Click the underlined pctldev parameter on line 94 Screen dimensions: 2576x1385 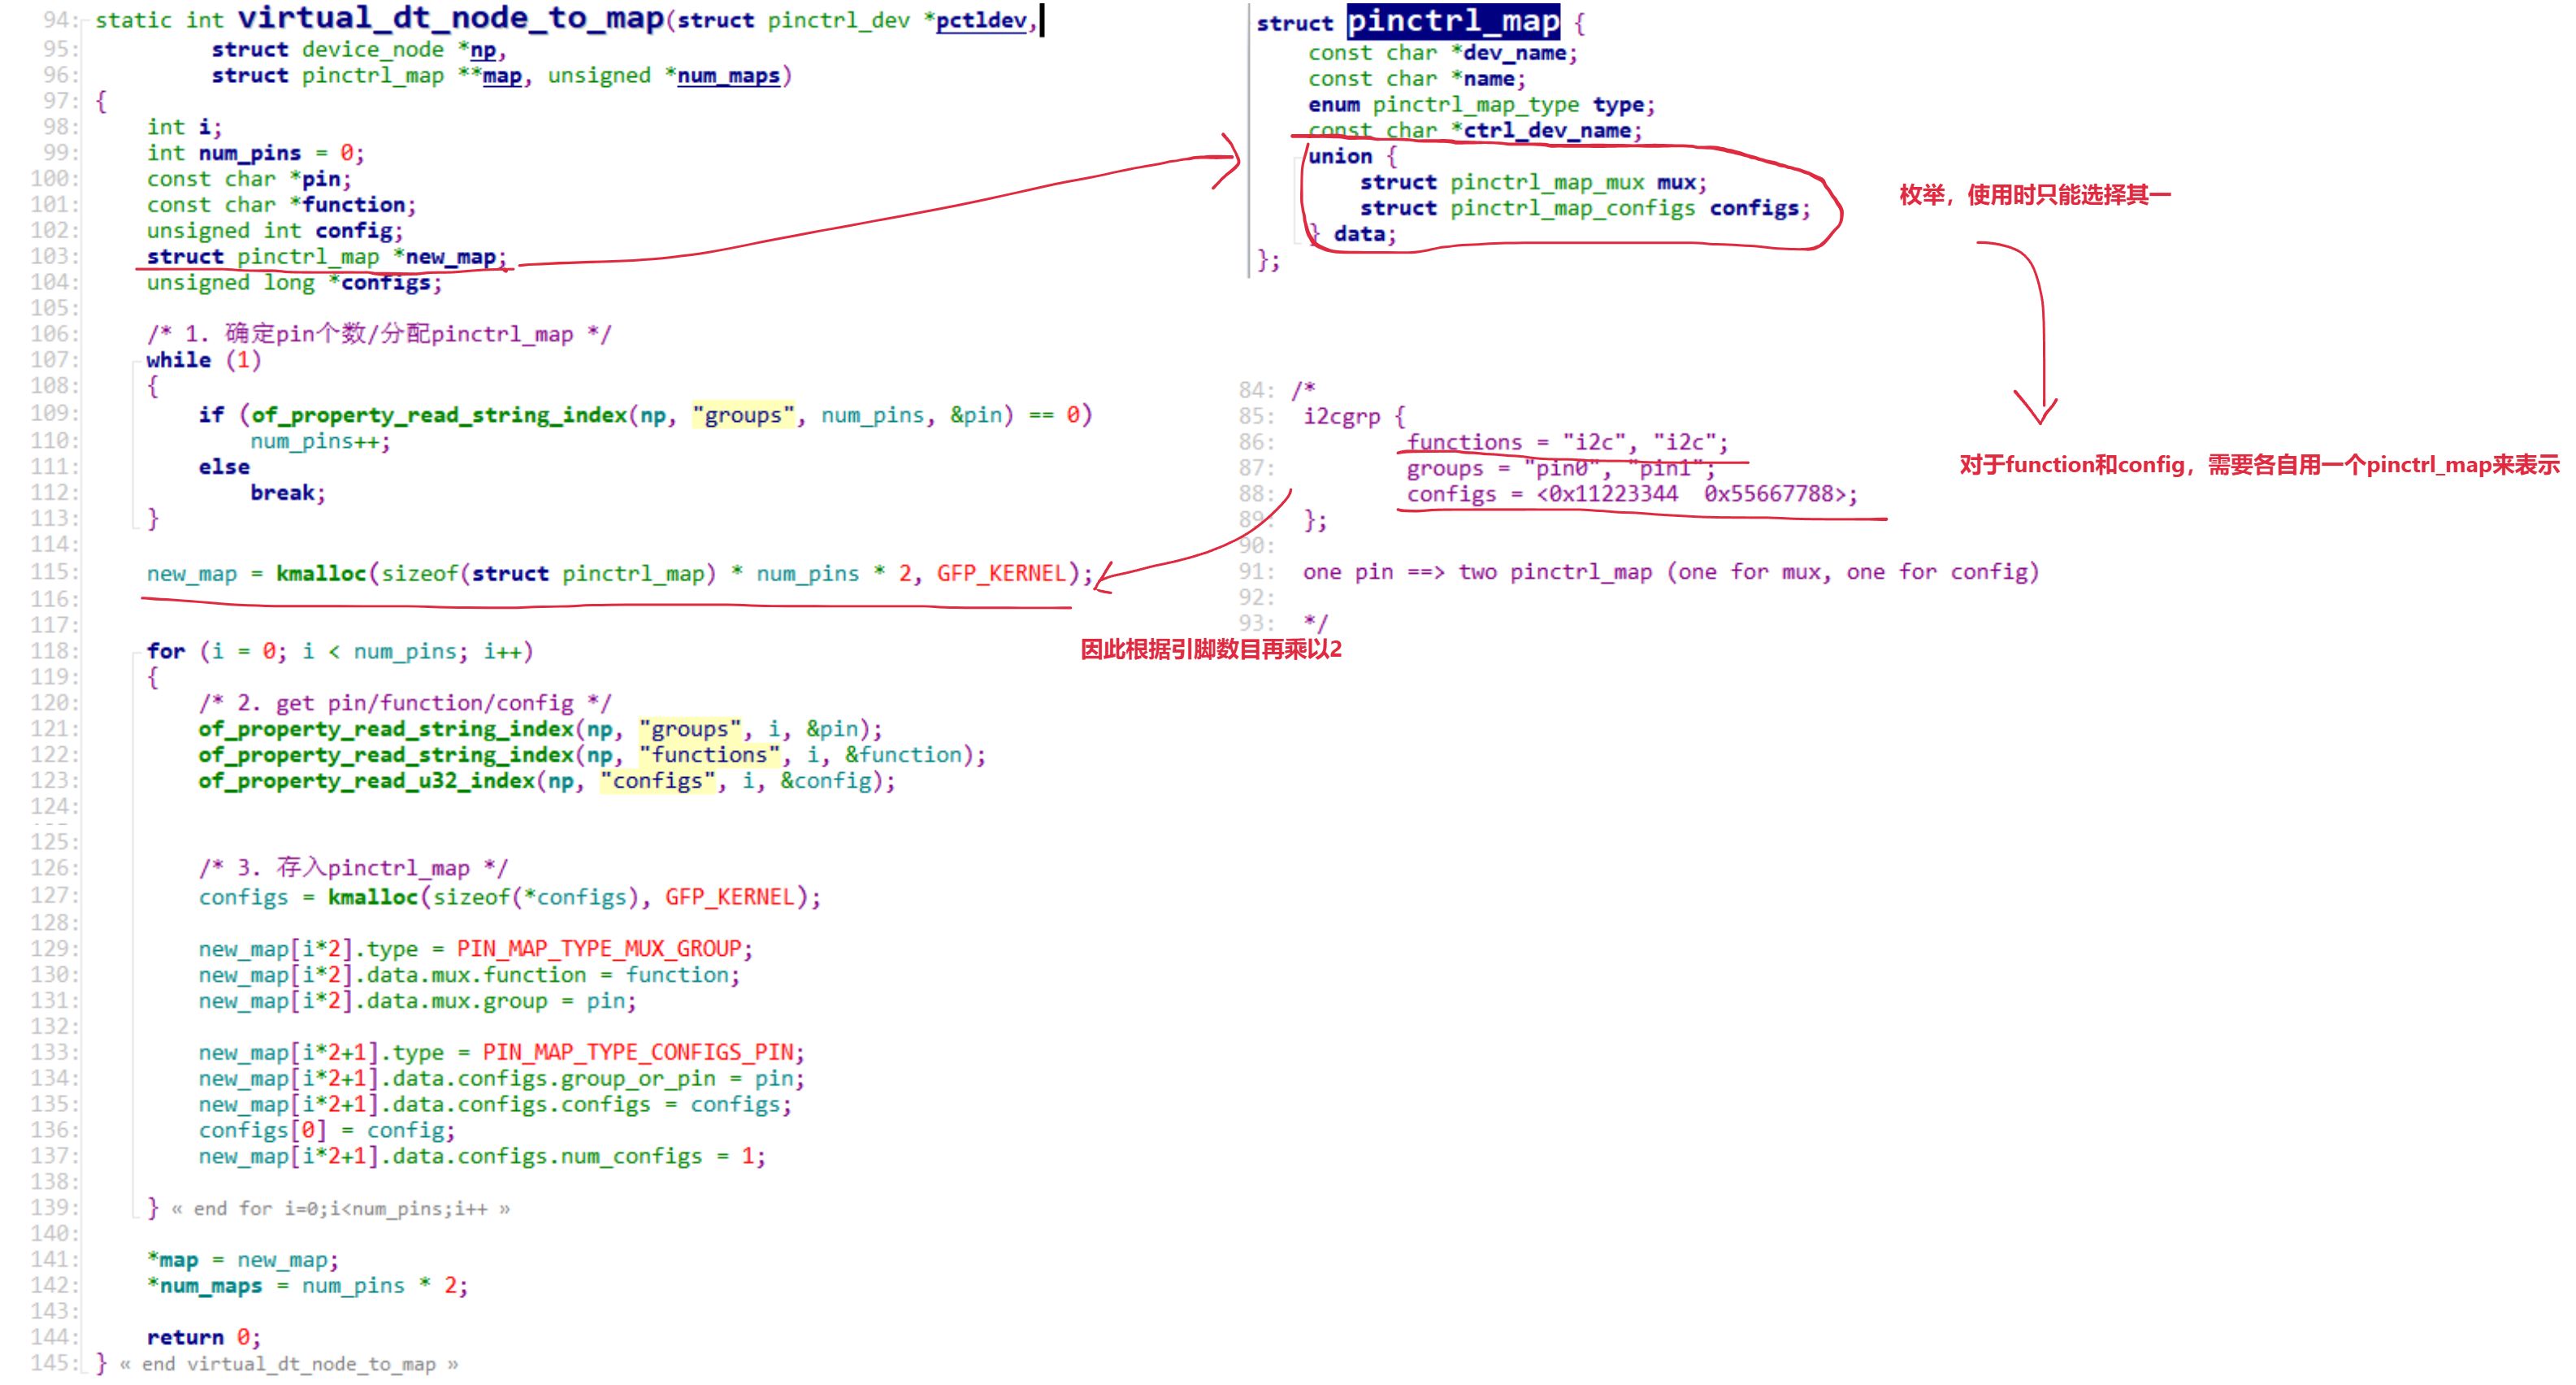(981, 21)
